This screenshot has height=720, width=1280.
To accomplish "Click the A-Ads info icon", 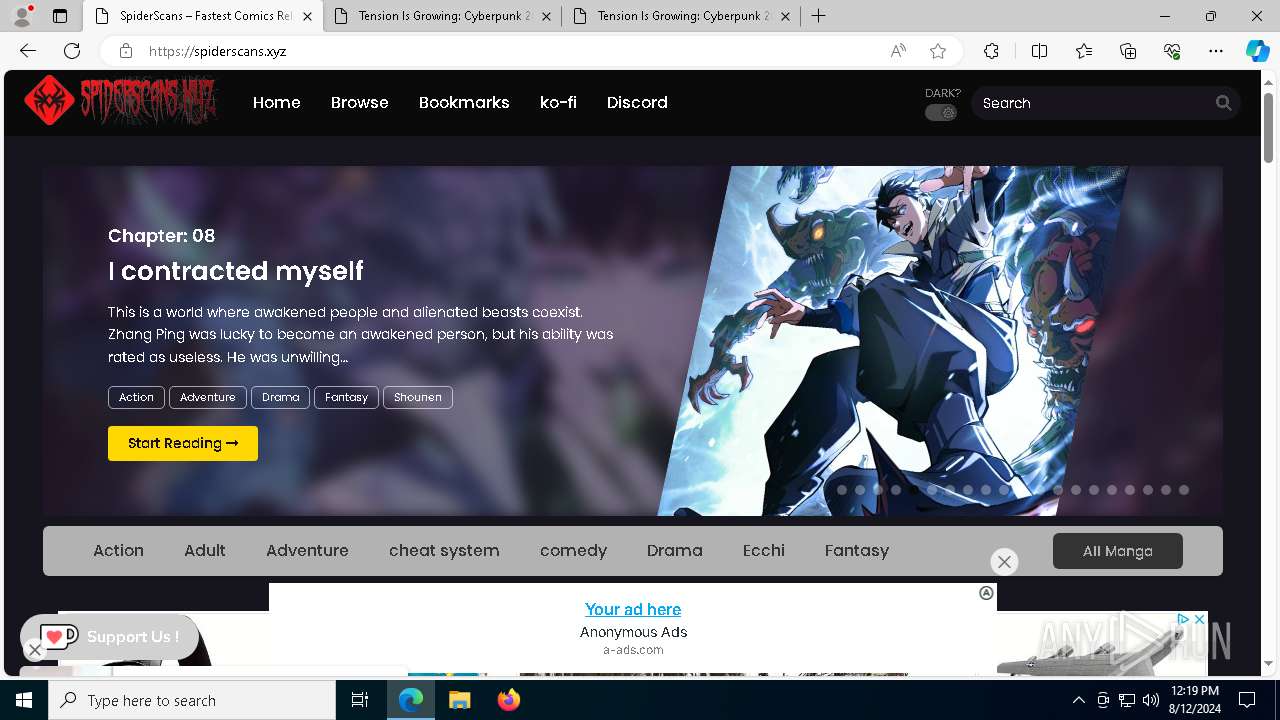I will 986,593.
